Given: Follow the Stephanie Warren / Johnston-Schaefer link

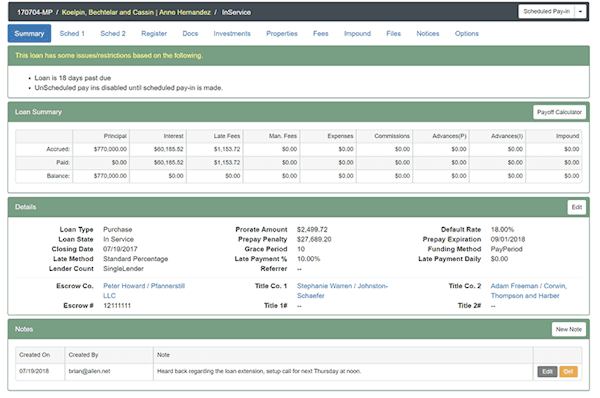Looking at the screenshot, I should pos(342,291).
